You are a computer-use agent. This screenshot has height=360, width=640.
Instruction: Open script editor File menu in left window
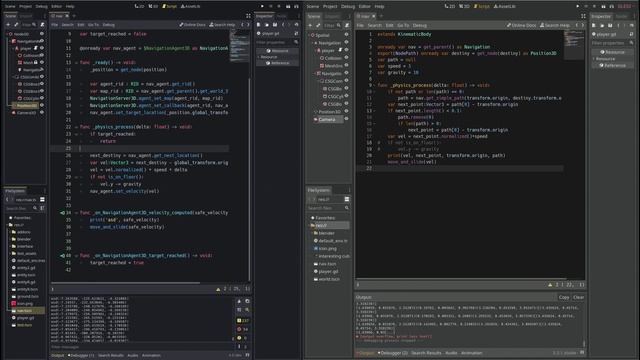click(55, 25)
